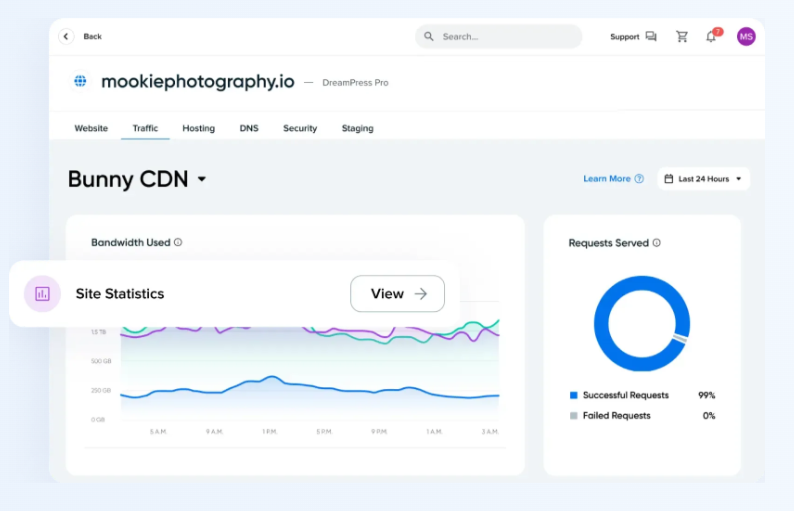794x511 pixels.
Task: Expand the Bunny CDN dropdown
Action: pos(201,180)
